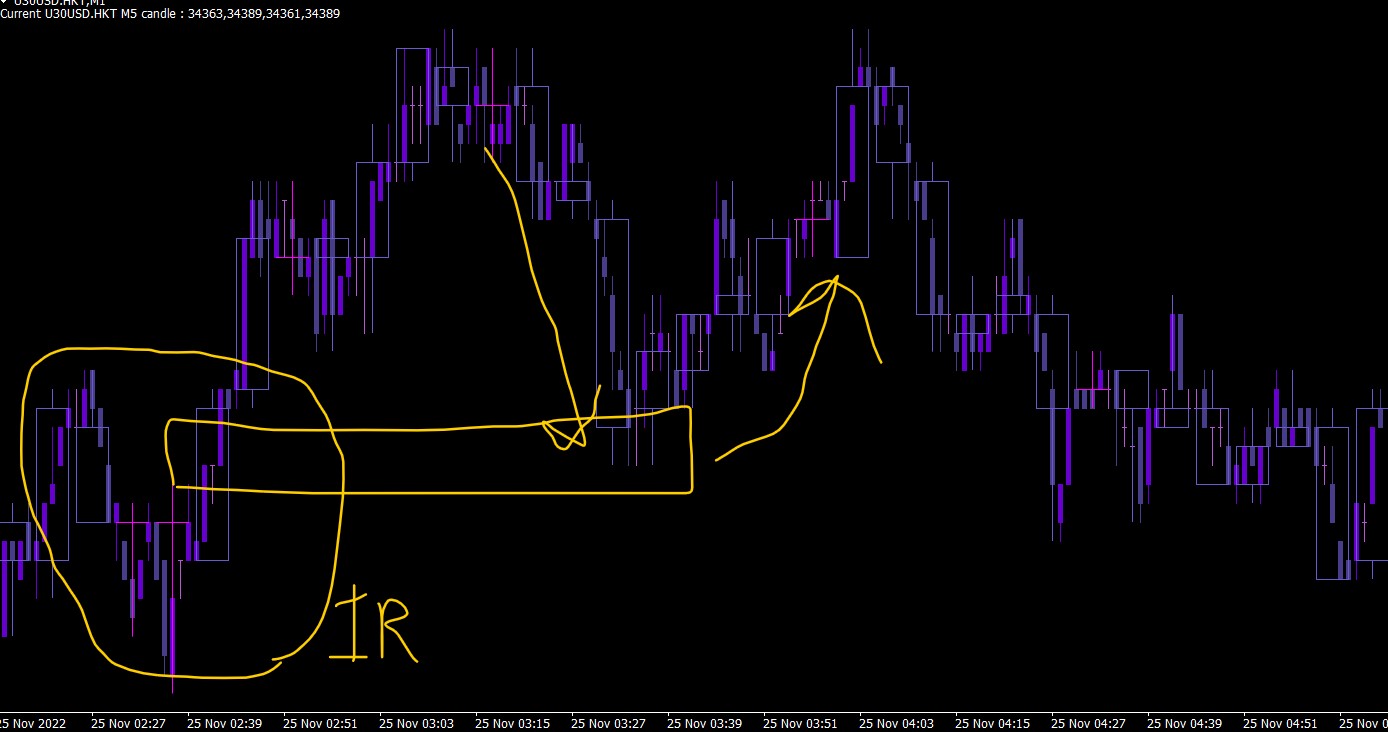
Task: Click the '25 Nov 03:03' time axis label
Action: pos(418,723)
